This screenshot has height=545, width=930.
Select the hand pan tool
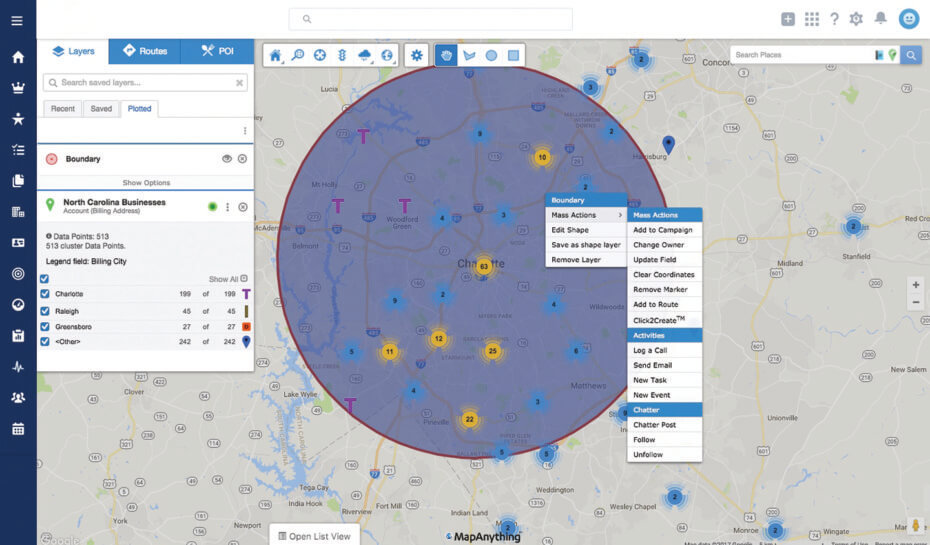click(x=446, y=55)
